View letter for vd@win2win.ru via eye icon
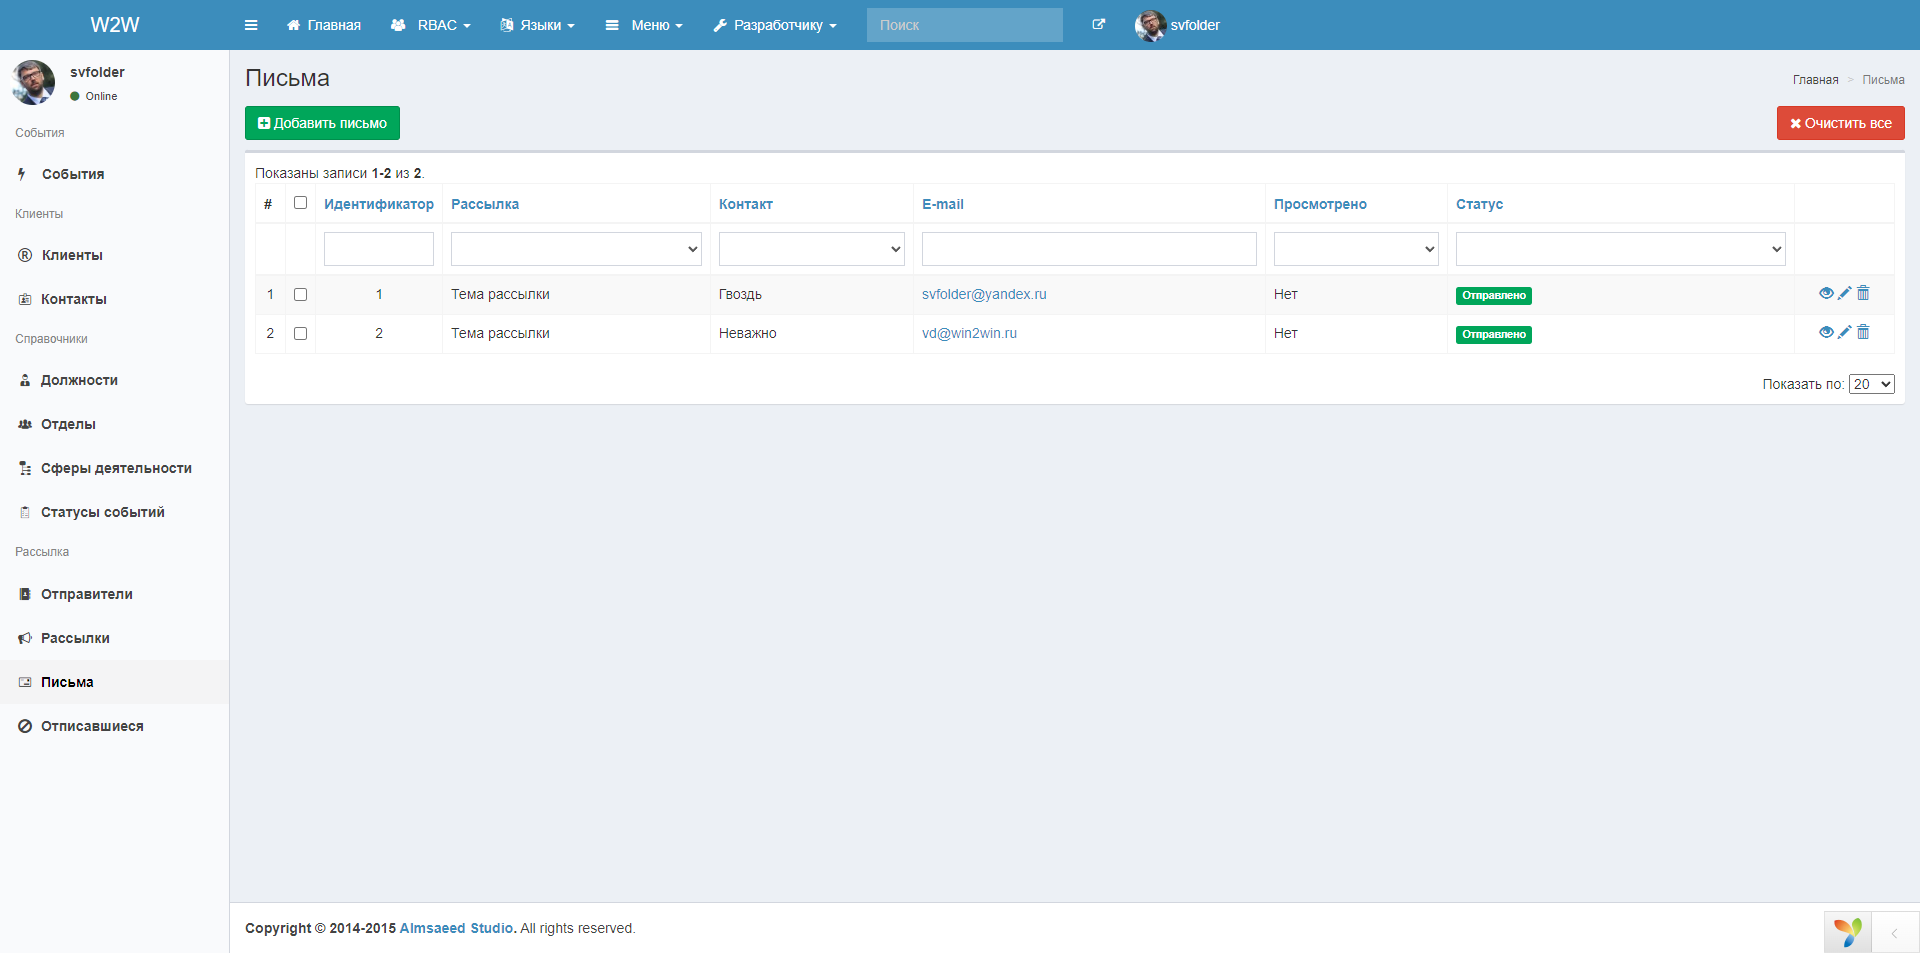Image resolution: width=1920 pixels, height=953 pixels. (1826, 332)
